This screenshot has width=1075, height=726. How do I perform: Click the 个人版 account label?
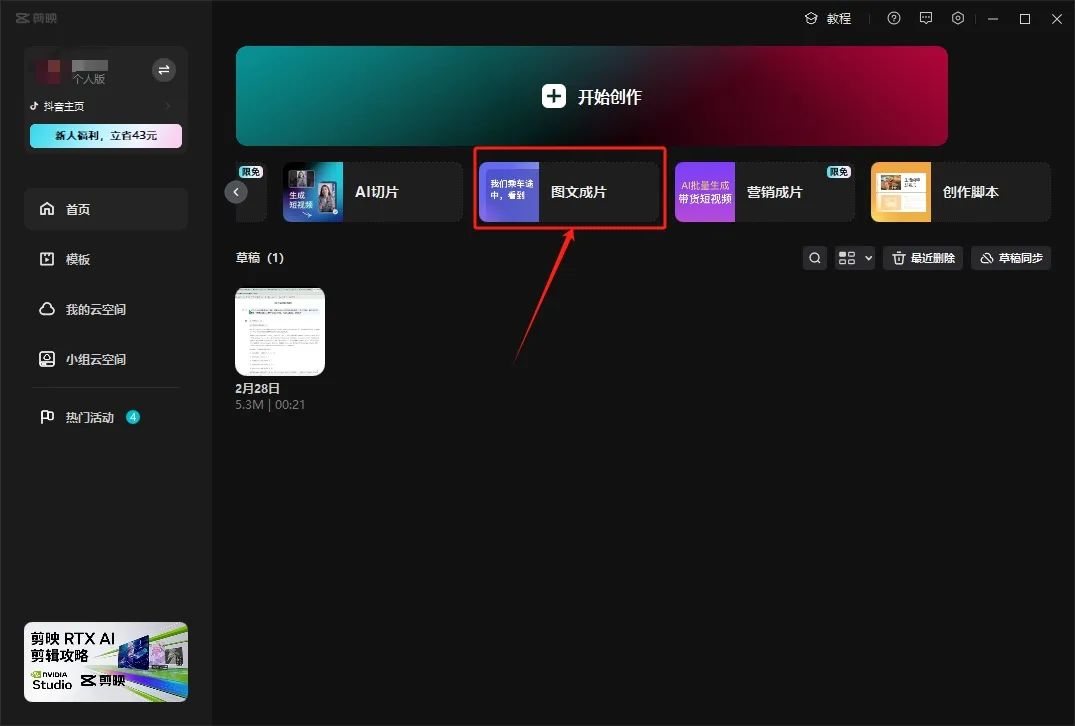pyautogui.click(x=89, y=79)
